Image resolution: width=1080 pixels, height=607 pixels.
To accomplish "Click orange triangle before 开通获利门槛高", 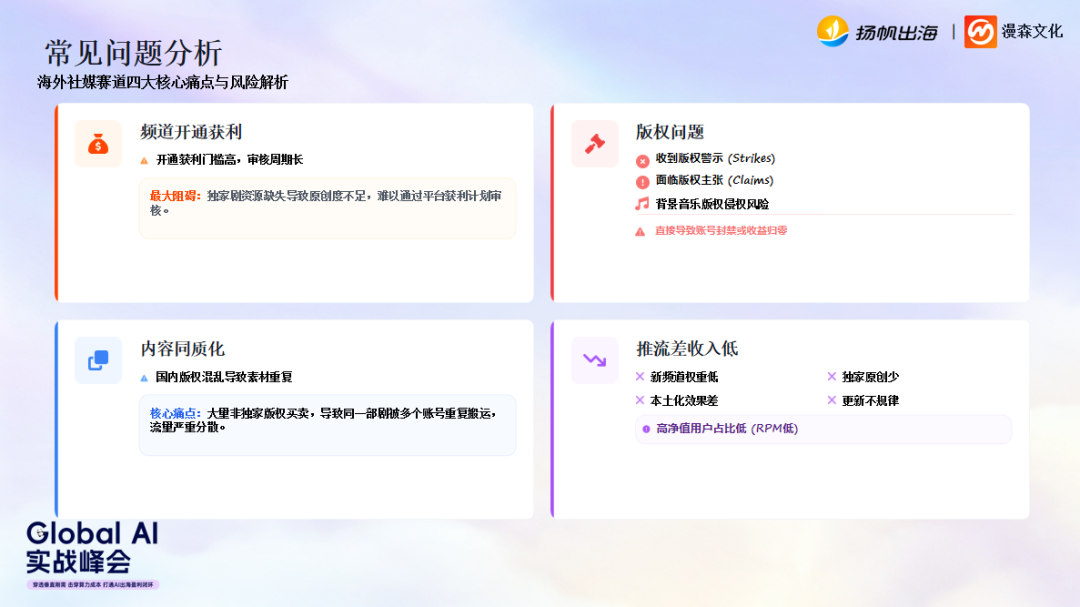I will coord(144,161).
